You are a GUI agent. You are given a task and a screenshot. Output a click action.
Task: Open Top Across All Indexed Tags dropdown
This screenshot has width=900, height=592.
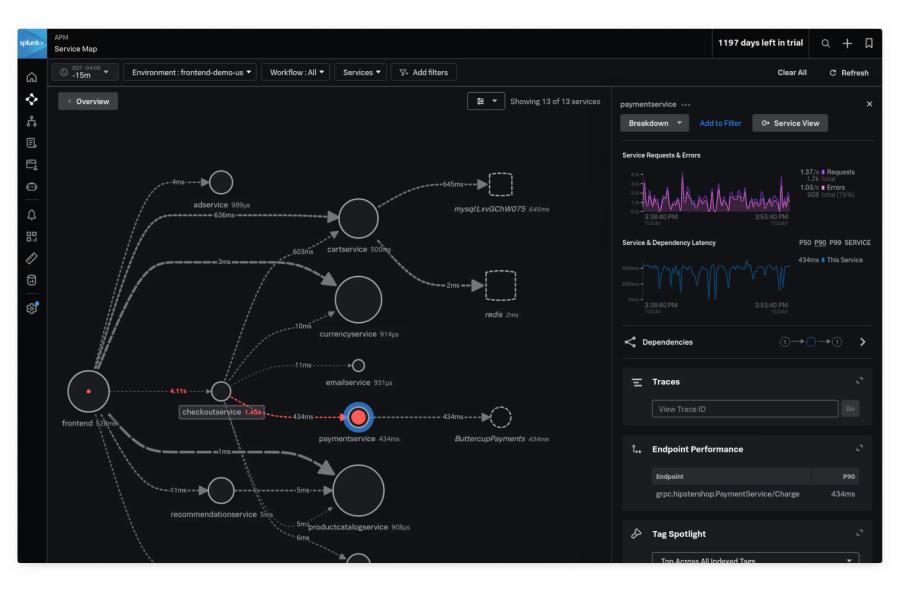click(755, 559)
